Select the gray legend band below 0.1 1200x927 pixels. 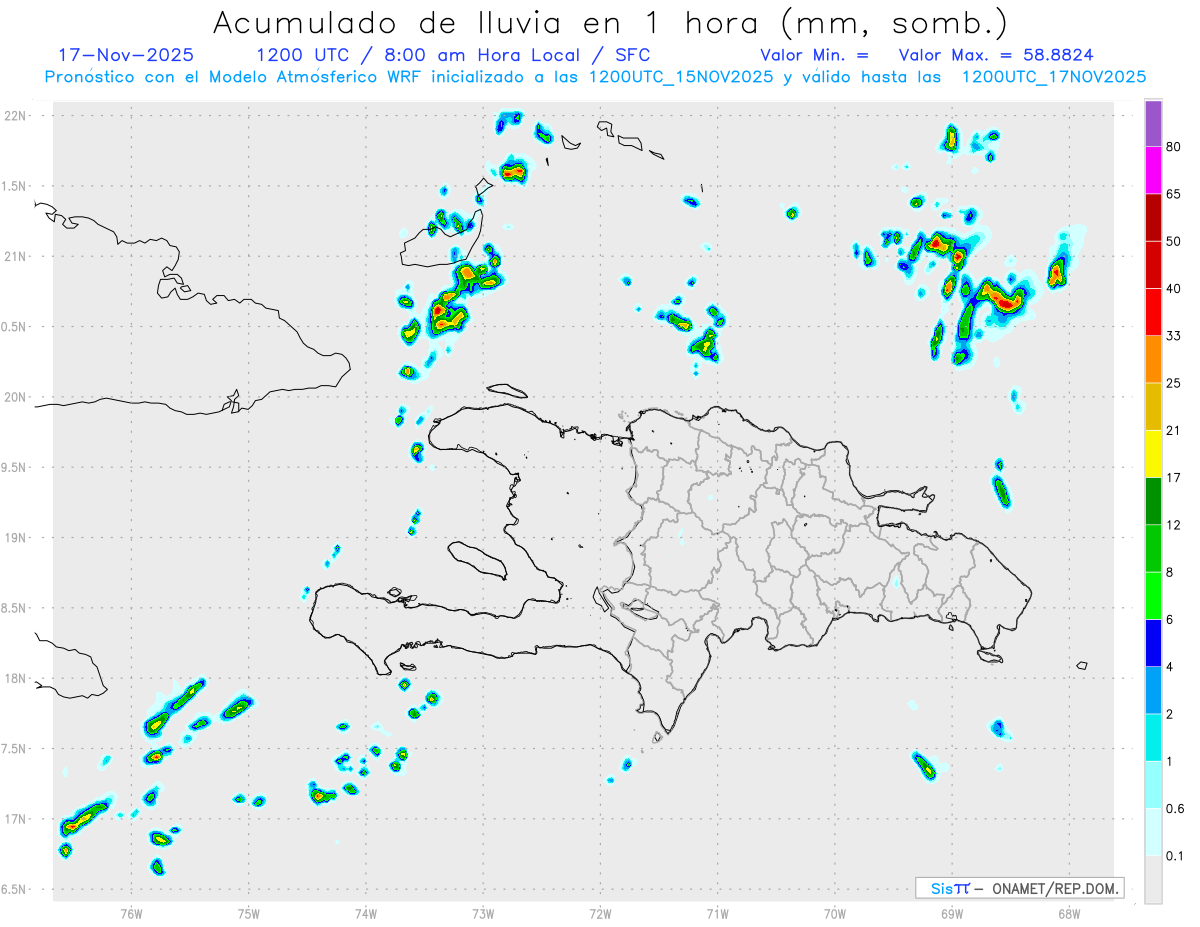(x=1153, y=880)
